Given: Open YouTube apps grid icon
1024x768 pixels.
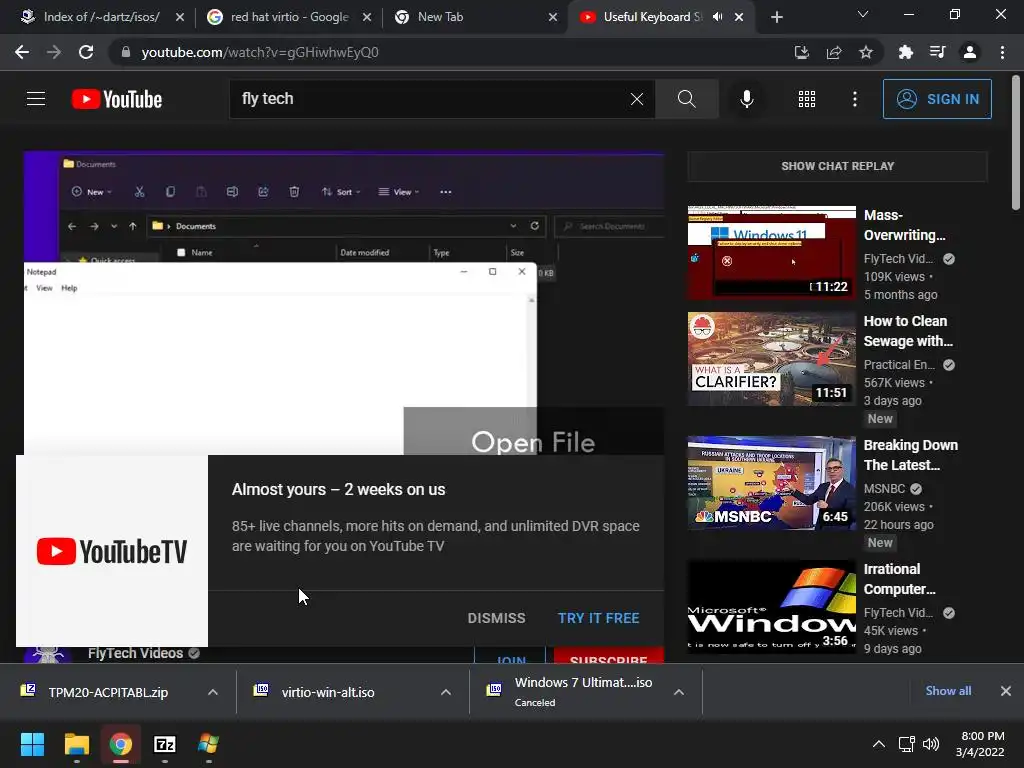Looking at the screenshot, I should (x=807, y=99).
